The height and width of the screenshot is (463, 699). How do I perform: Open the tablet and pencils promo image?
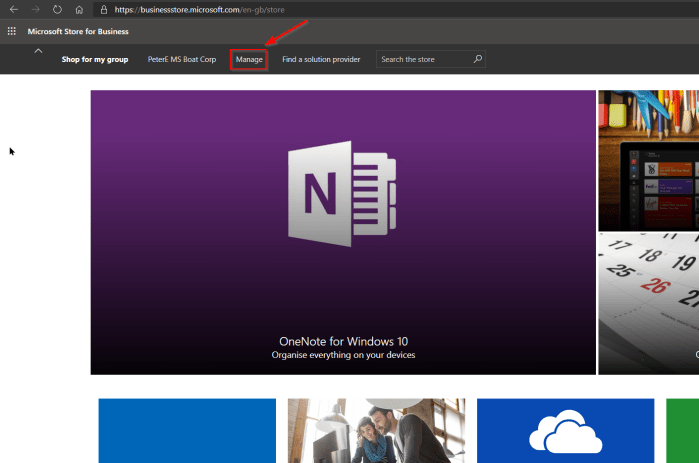tap(648, 160)
